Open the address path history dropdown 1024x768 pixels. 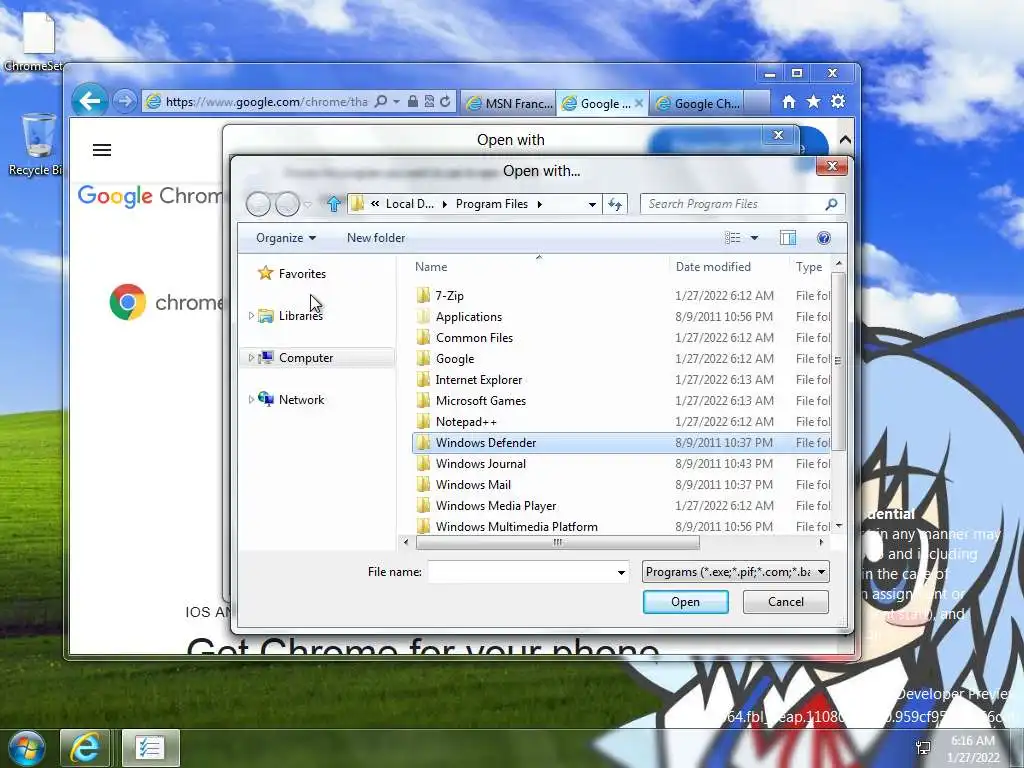pos(592,204)
